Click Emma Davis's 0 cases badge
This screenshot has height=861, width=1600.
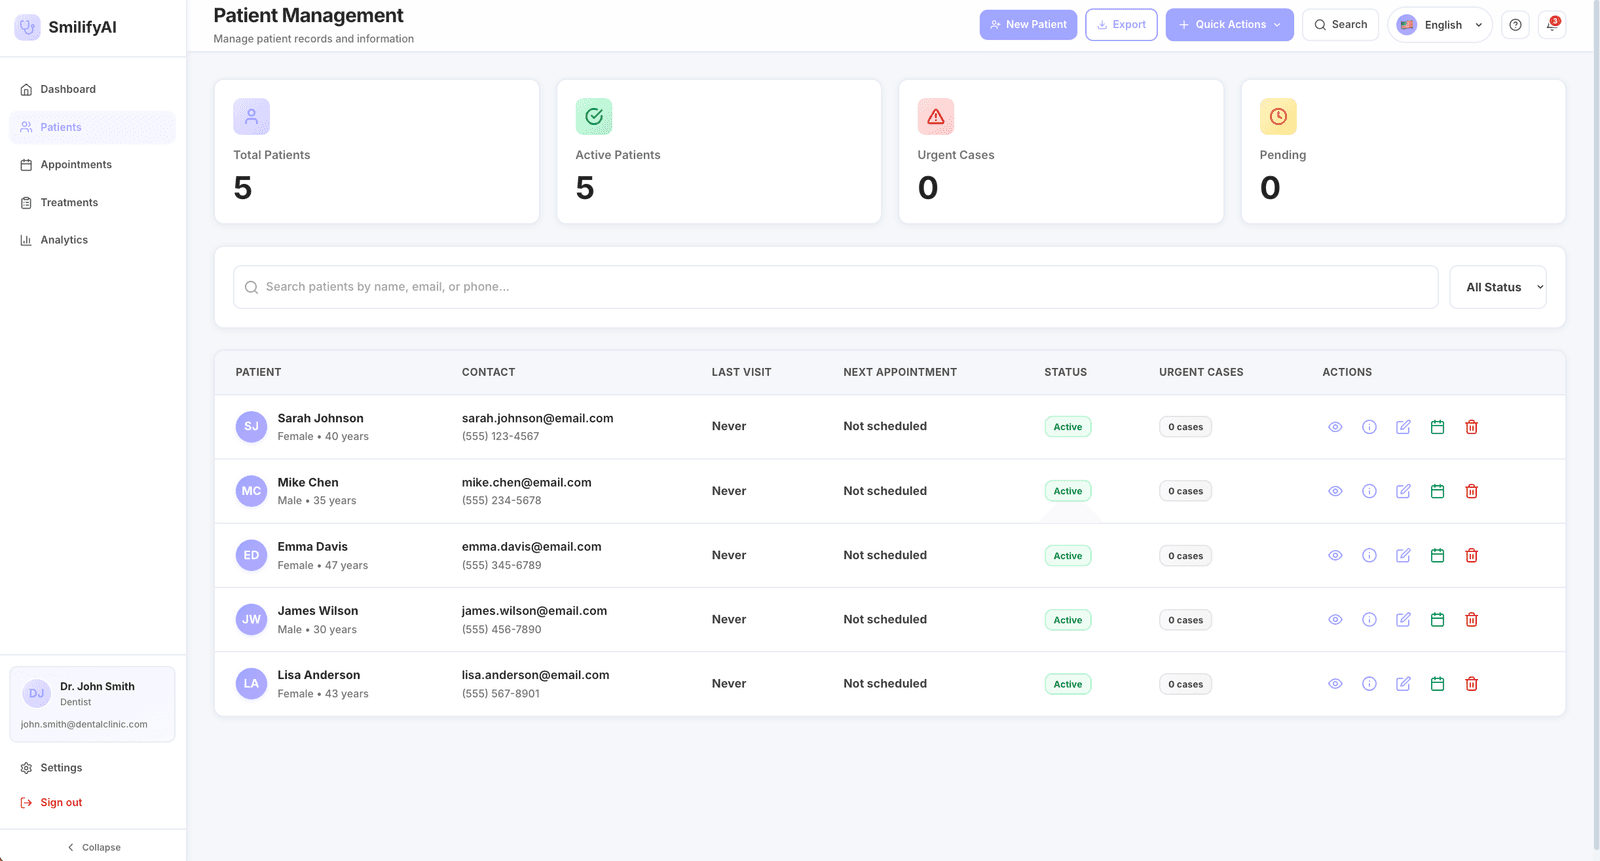[1185, 556]
